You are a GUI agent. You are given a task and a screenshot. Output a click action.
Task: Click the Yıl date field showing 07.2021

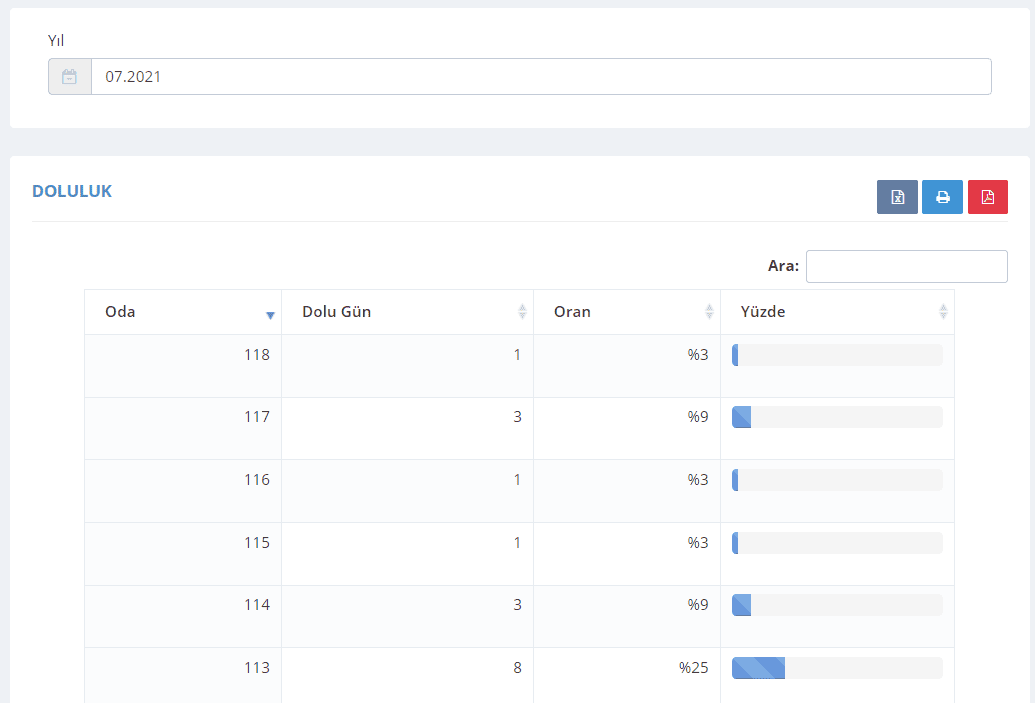[541, 77]
